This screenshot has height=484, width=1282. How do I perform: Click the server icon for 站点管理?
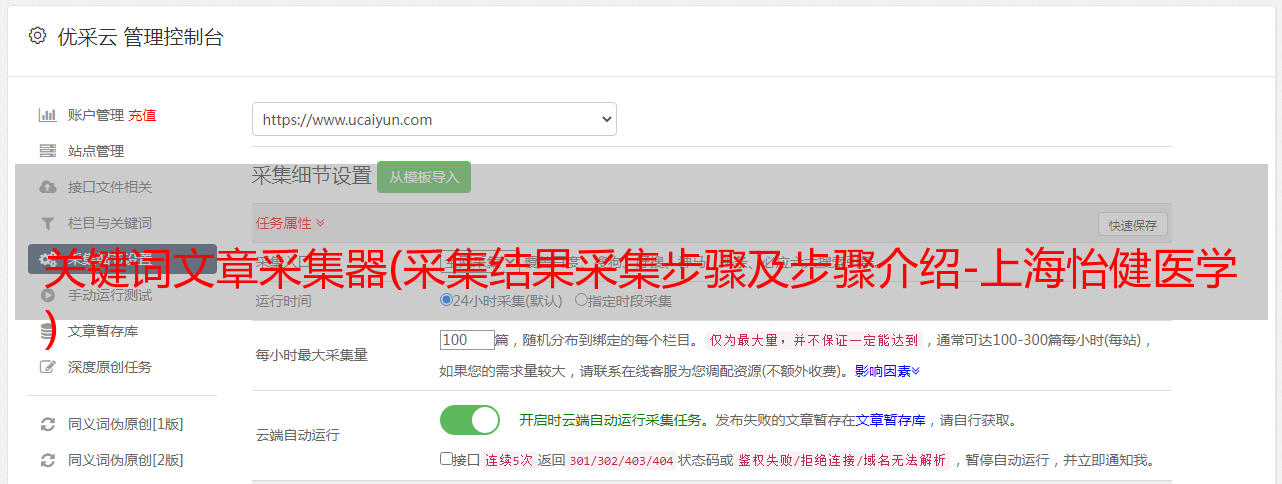[47, 151]
